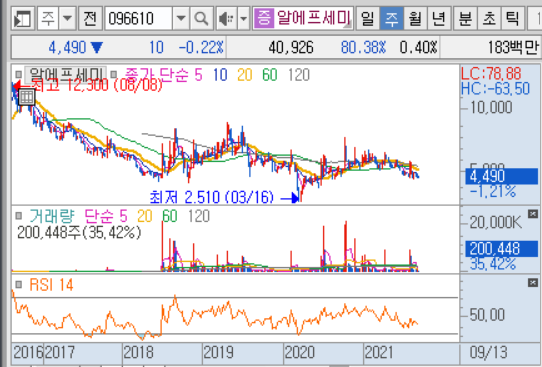Click the chart layout icon at top left

click(x=23, y=18)
